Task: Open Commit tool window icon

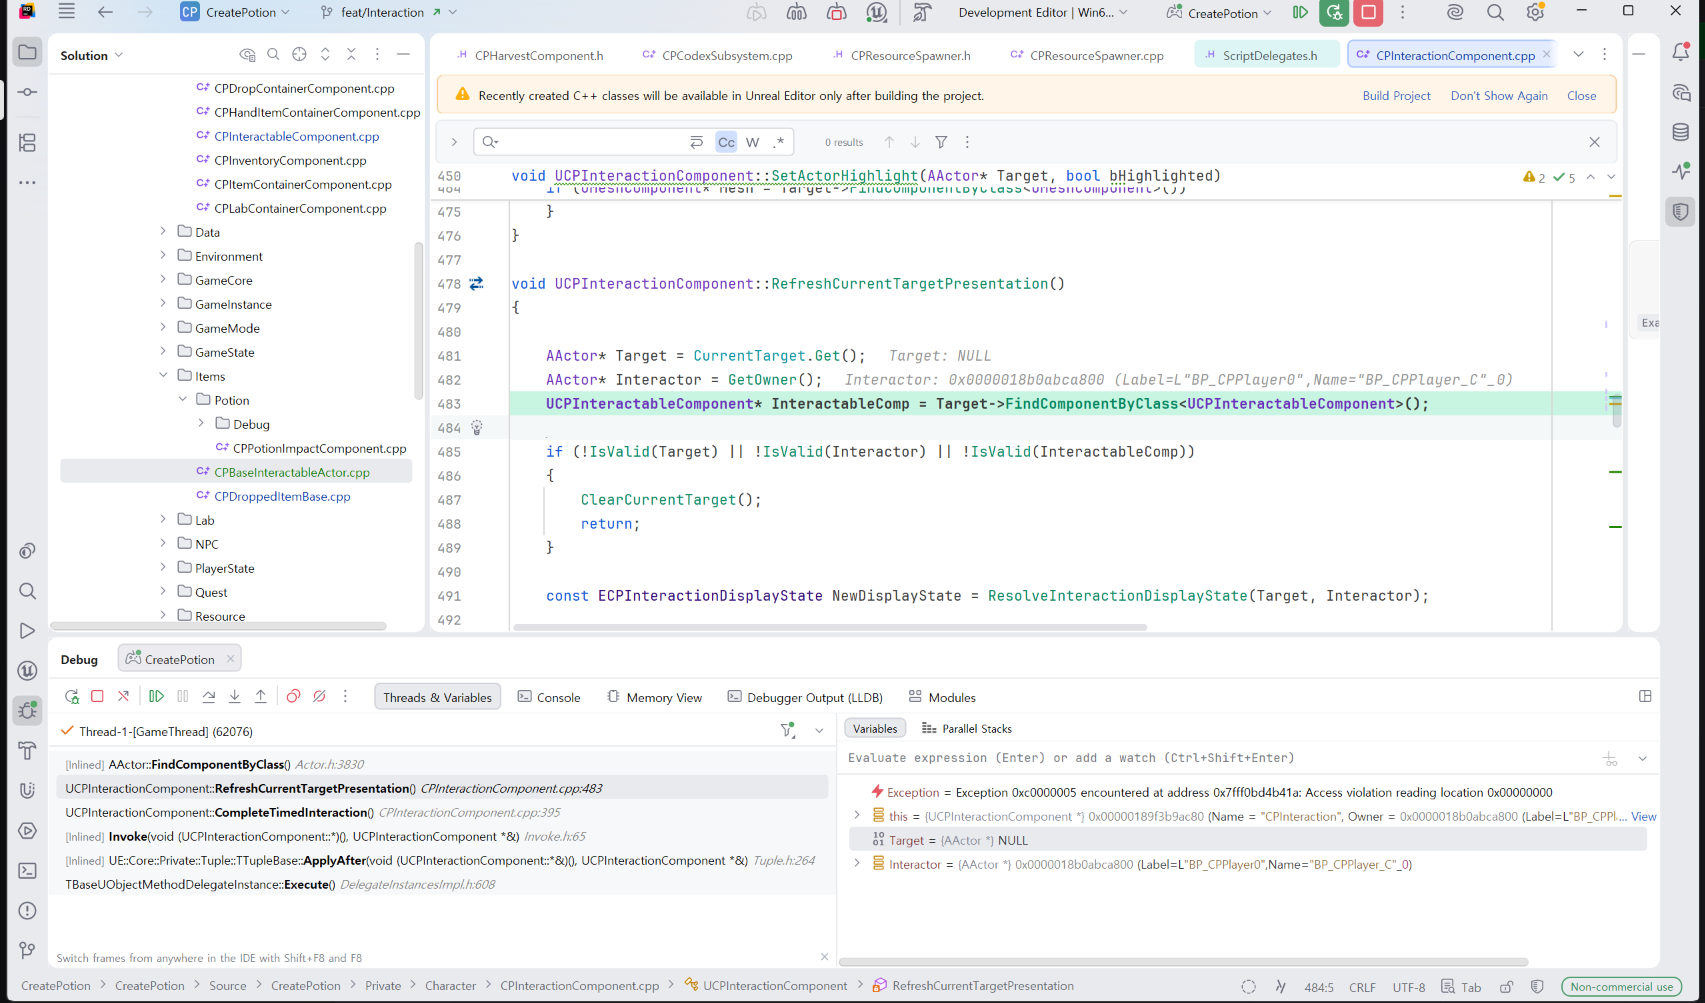Action: (x=28, y=92)
